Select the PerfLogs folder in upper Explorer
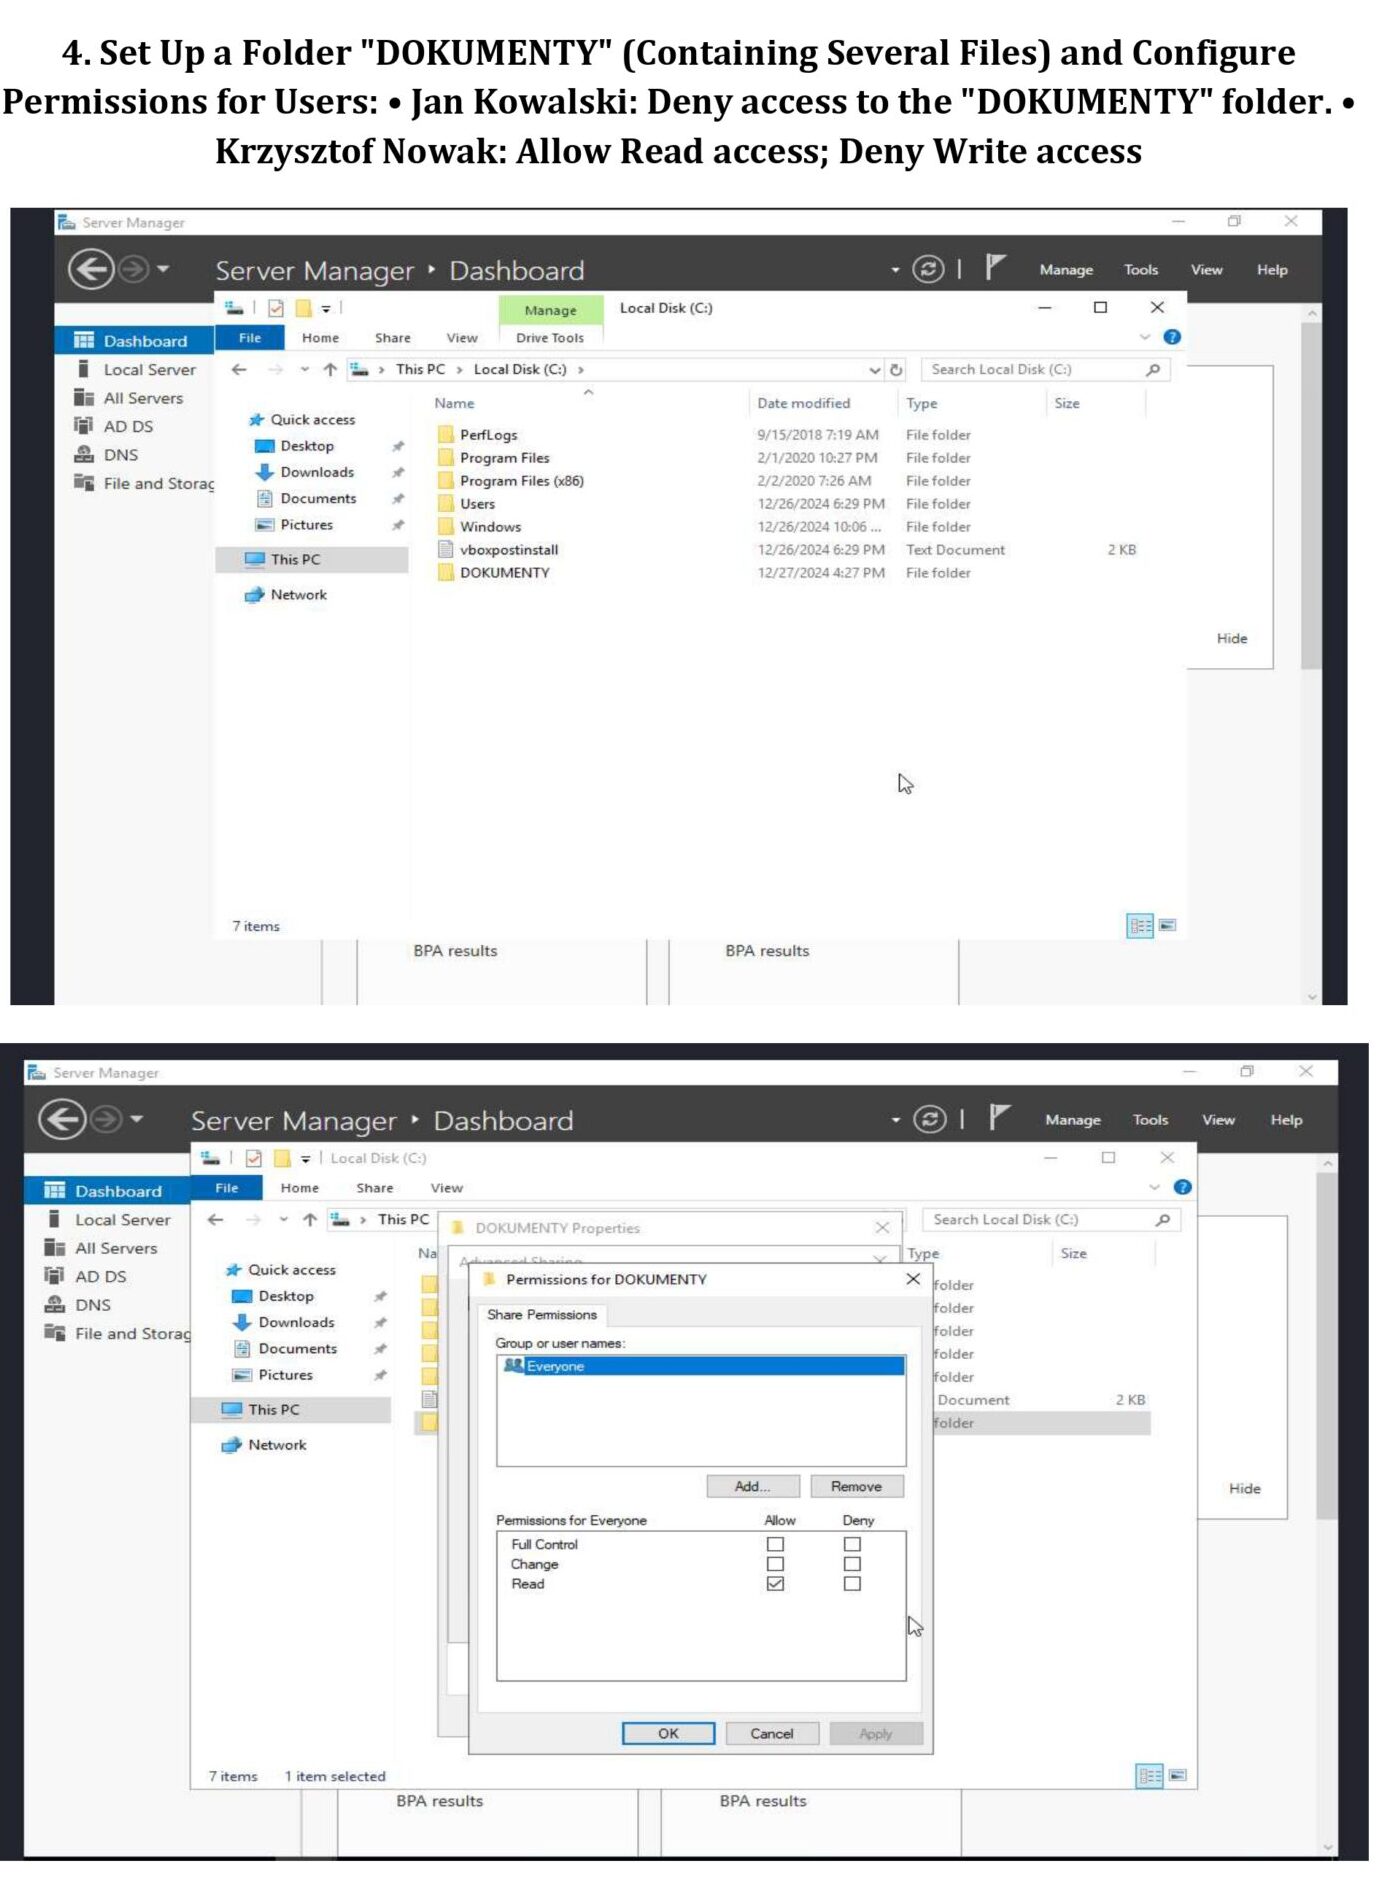1387x1886 pixels. click(x=488, y=435)
